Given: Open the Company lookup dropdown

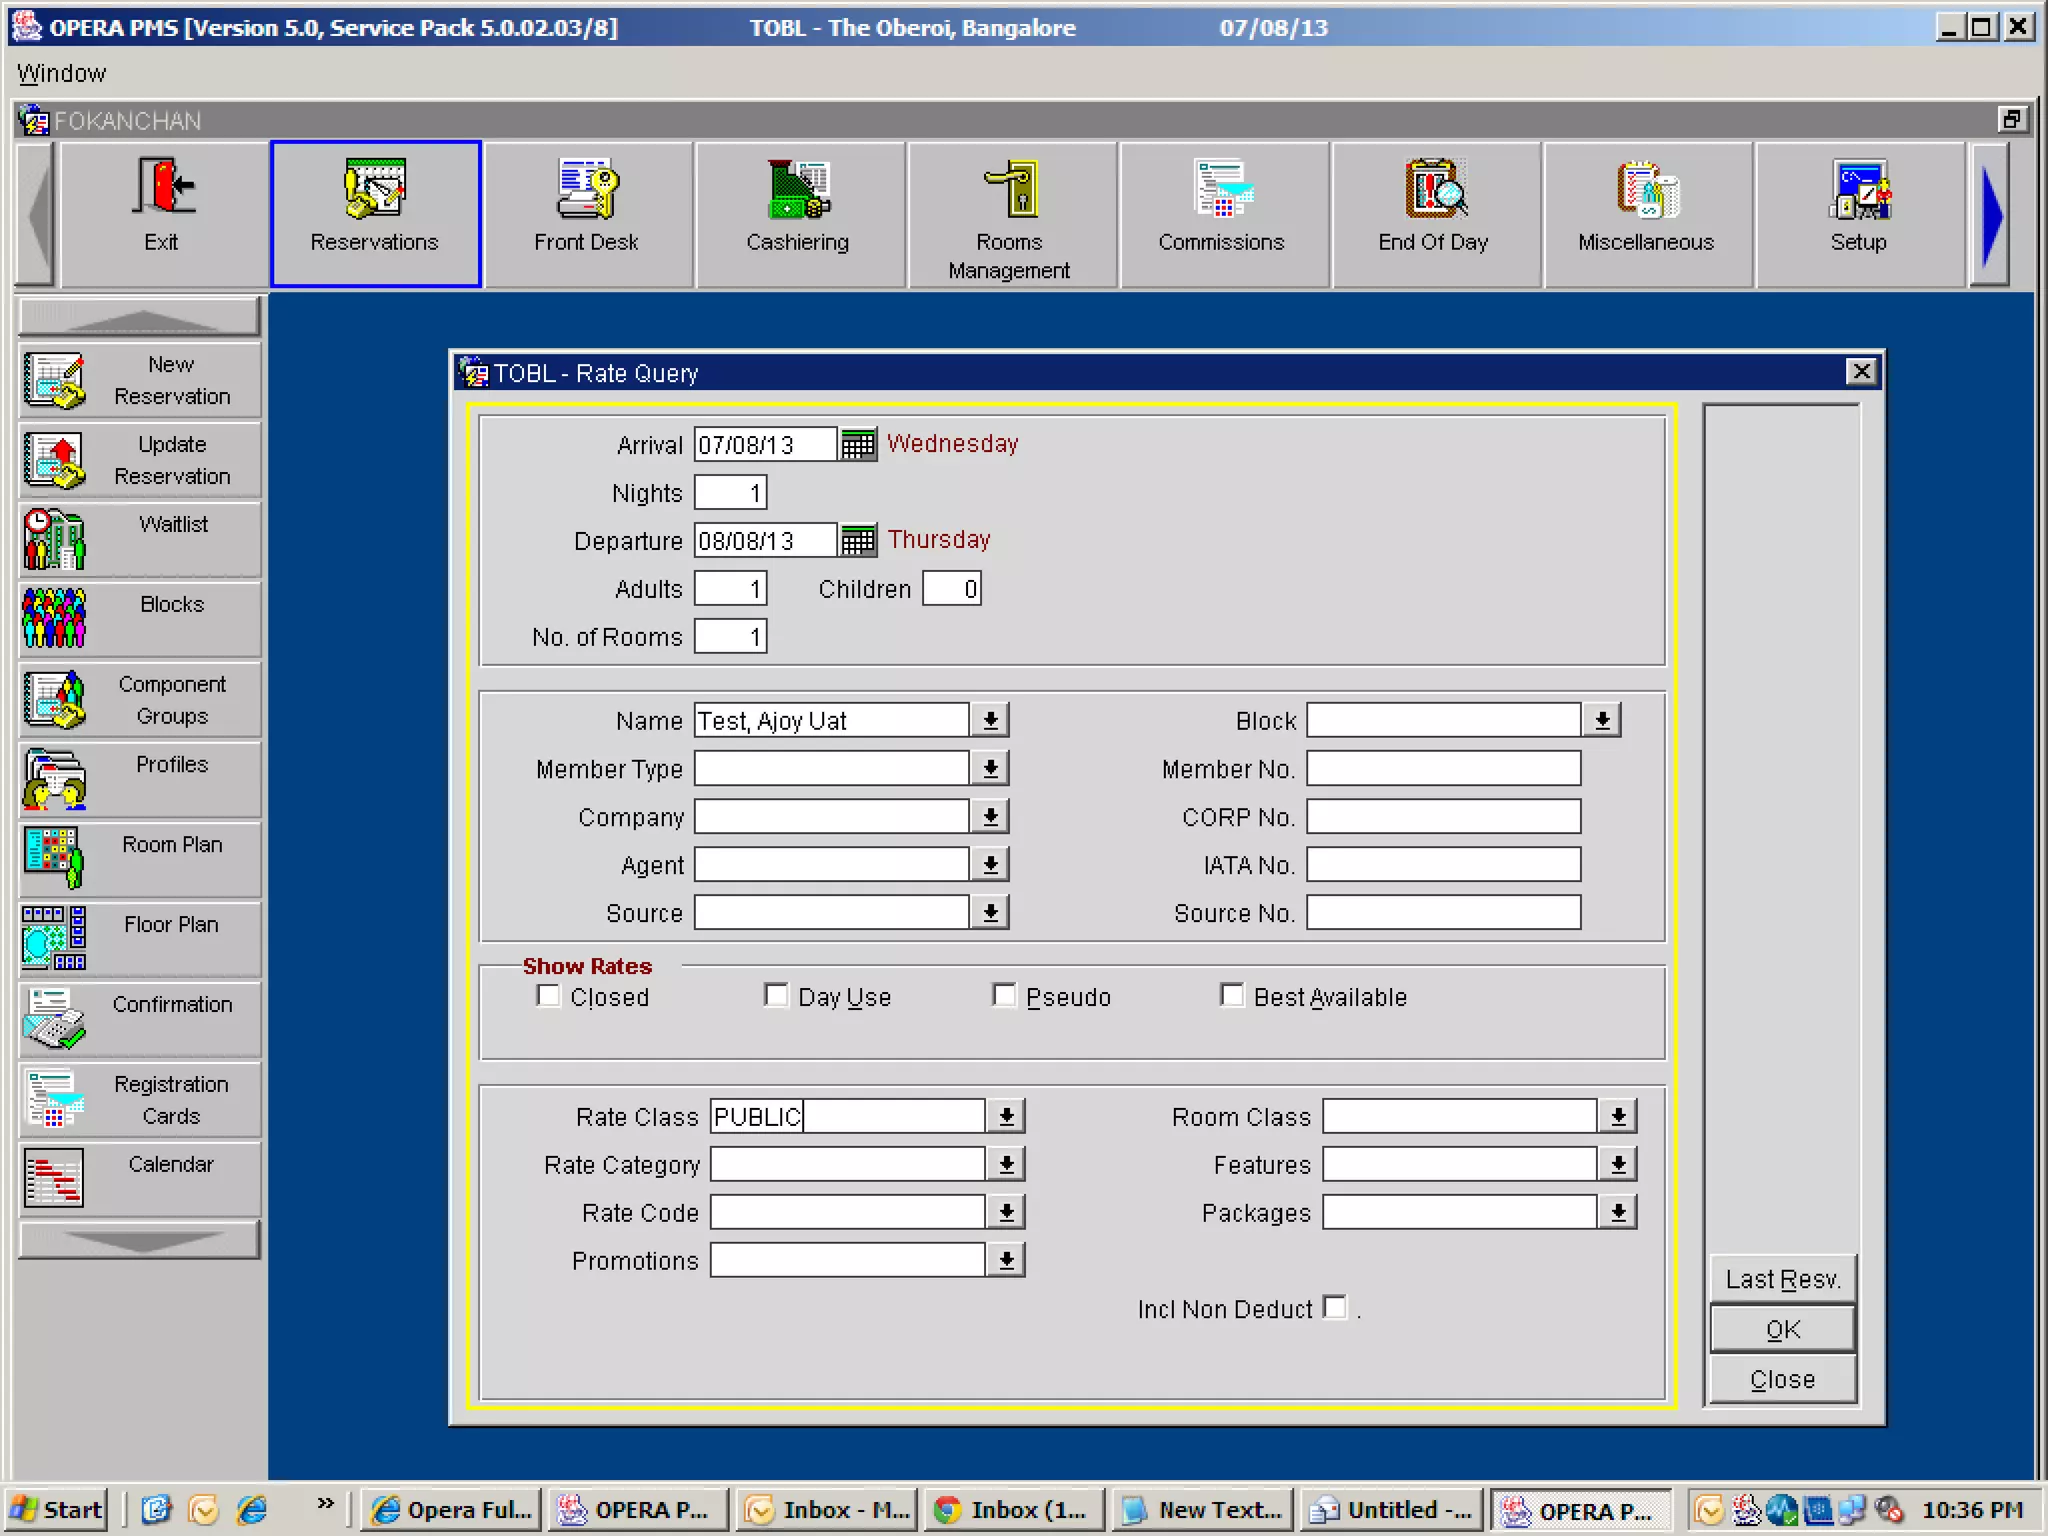Looking at the screenshot, I should 990,817.
